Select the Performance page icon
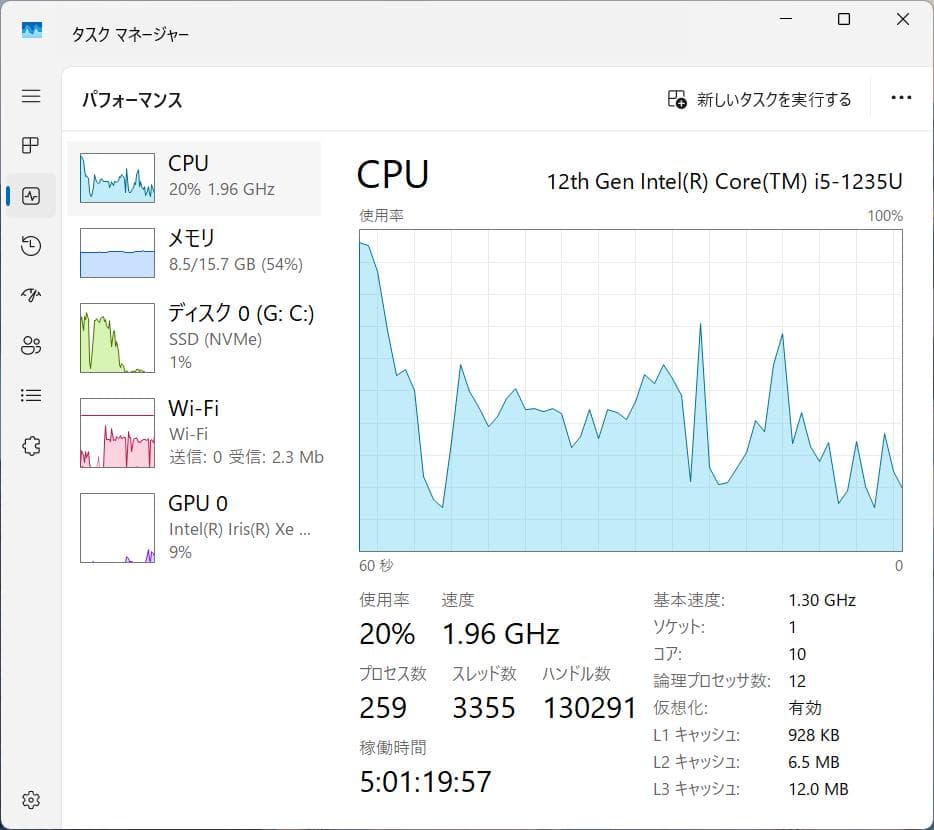 (x=30, y=195)
